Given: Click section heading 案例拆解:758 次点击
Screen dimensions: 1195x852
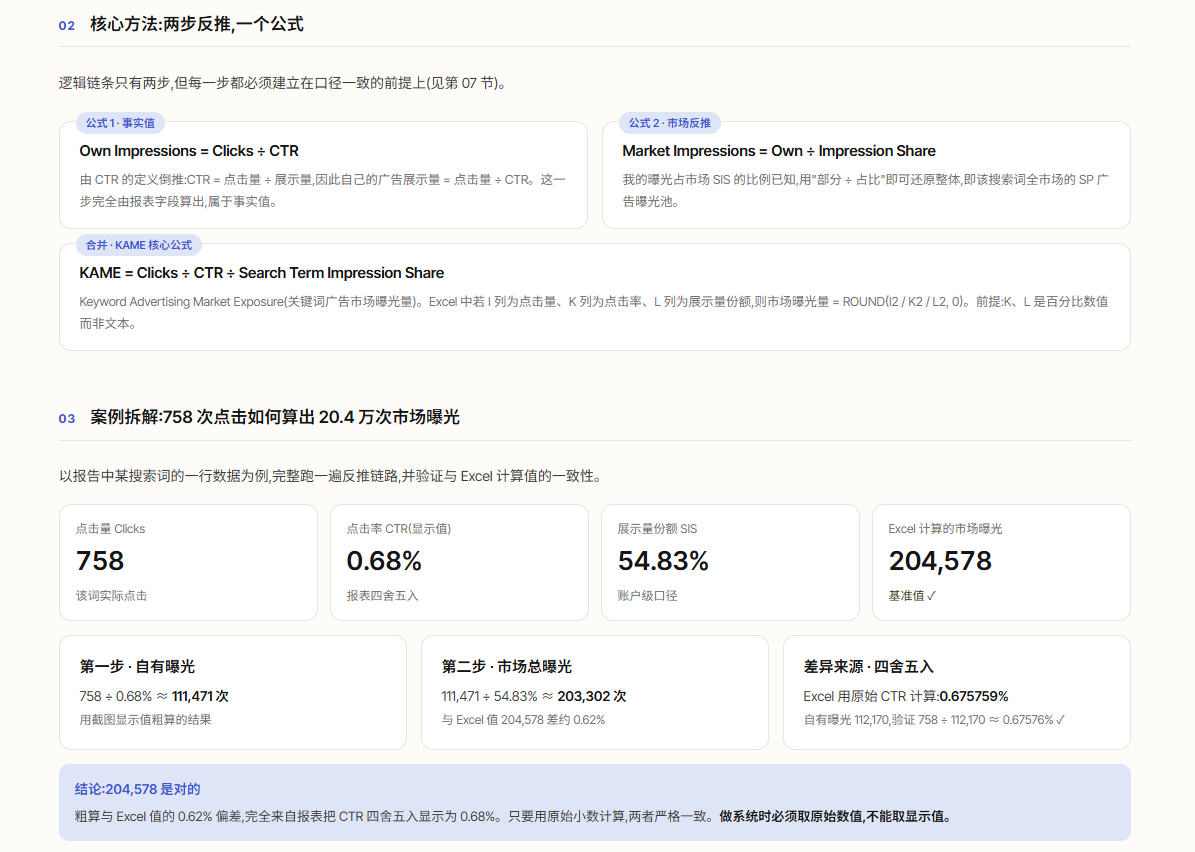Looking at the screenshot, I should point(274,418).
